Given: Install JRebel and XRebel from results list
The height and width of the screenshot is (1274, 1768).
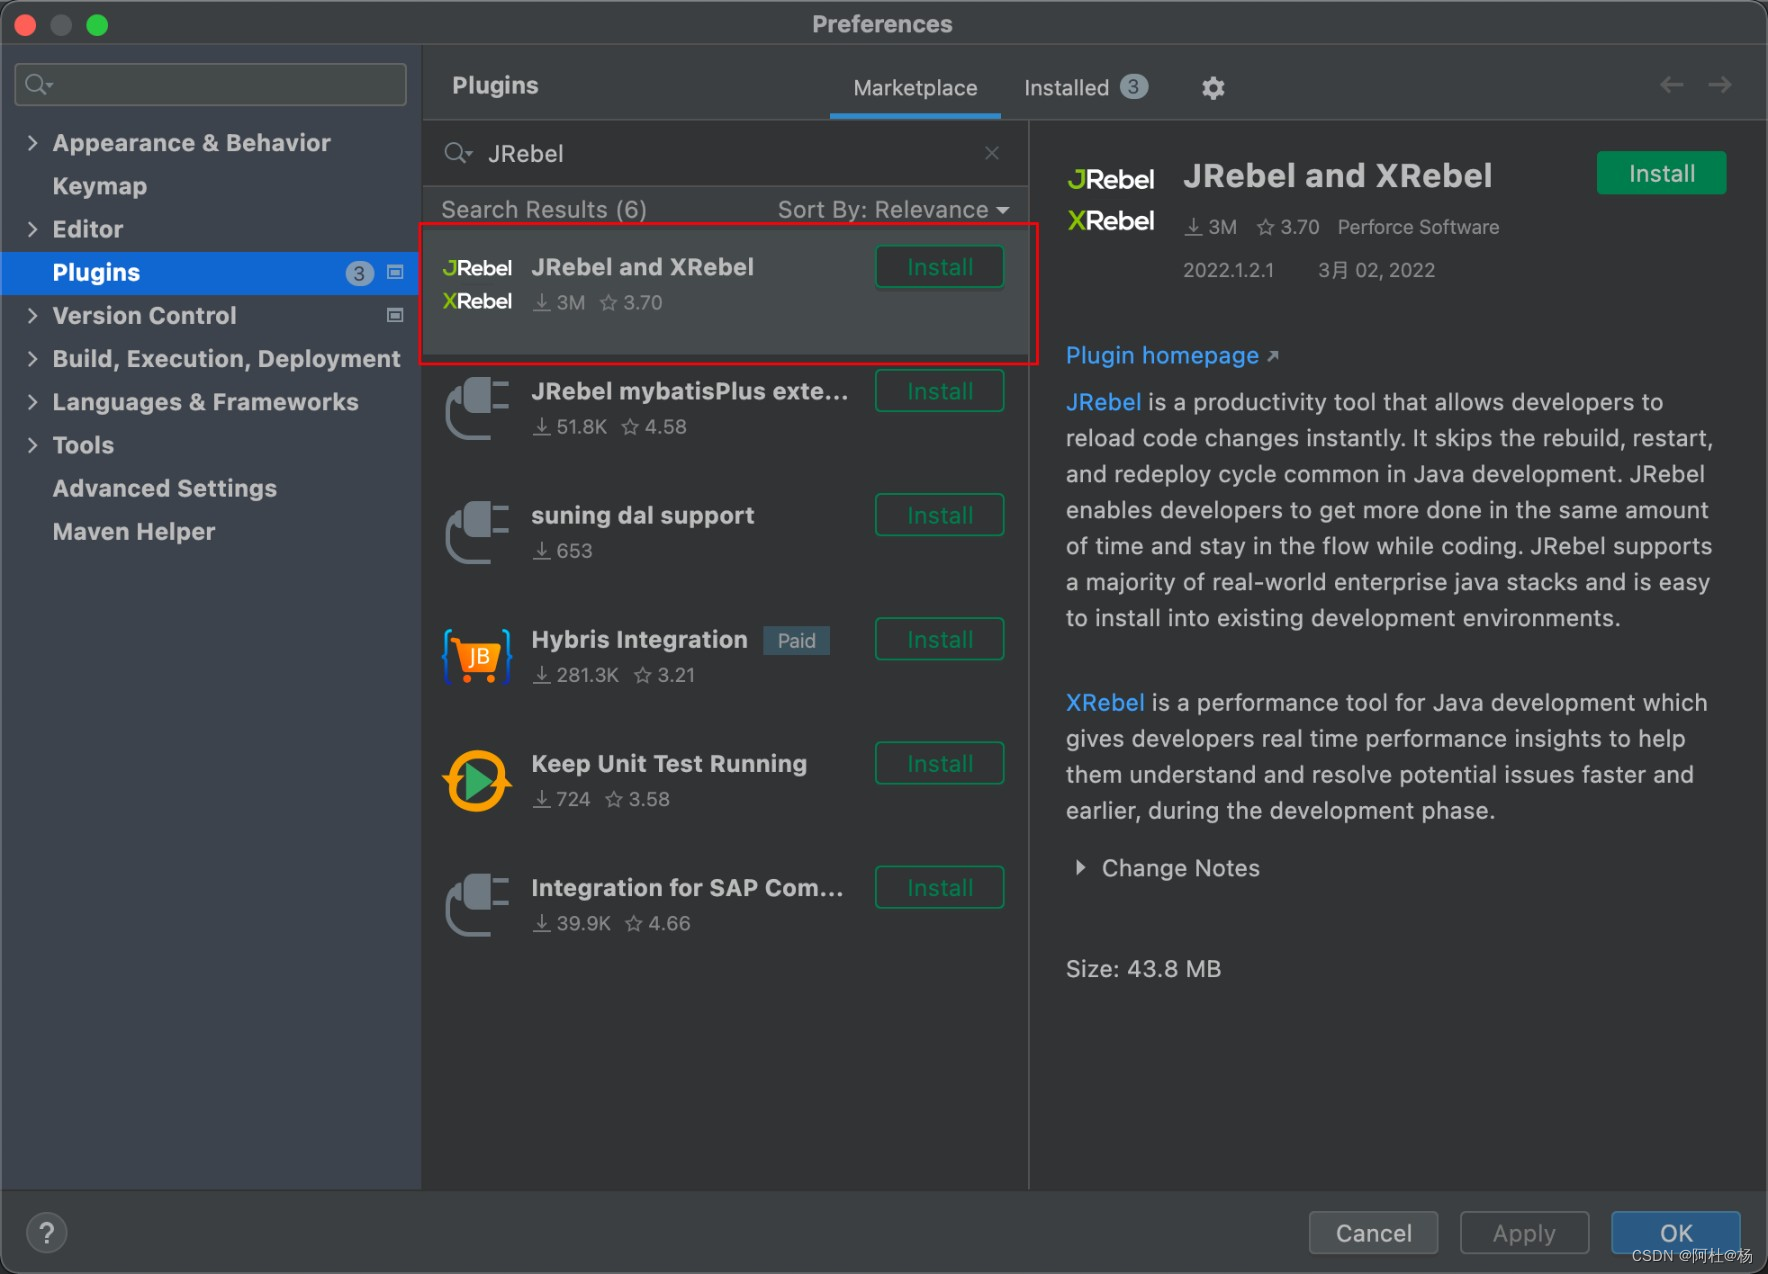Looking at the screenshot, I should (x=940, y=267).
